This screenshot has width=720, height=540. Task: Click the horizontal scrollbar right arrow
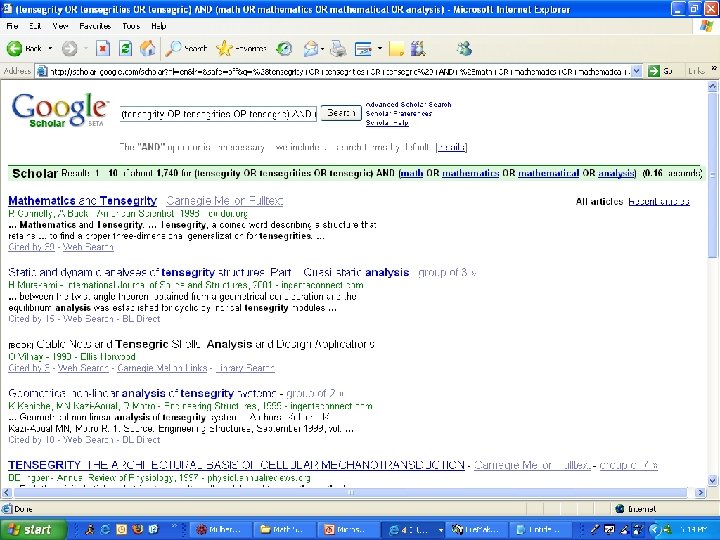click(700, 493)
